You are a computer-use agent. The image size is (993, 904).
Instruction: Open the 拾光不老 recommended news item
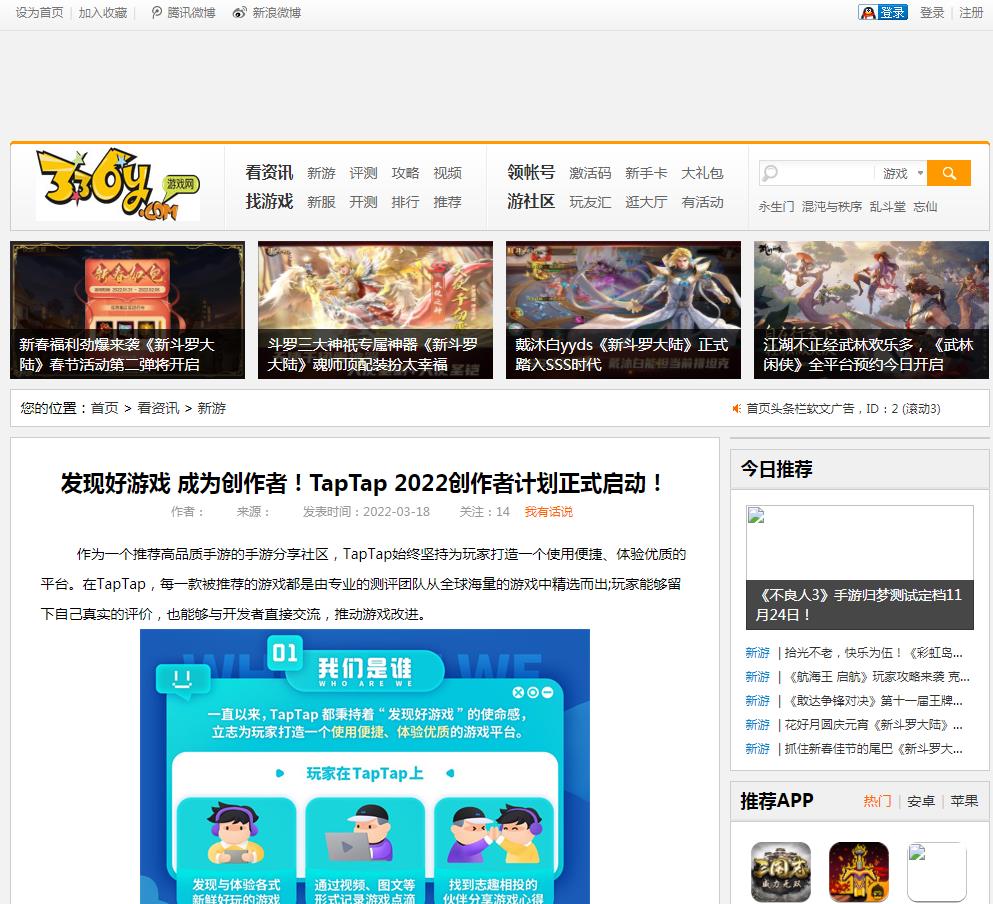click(873, 653)
